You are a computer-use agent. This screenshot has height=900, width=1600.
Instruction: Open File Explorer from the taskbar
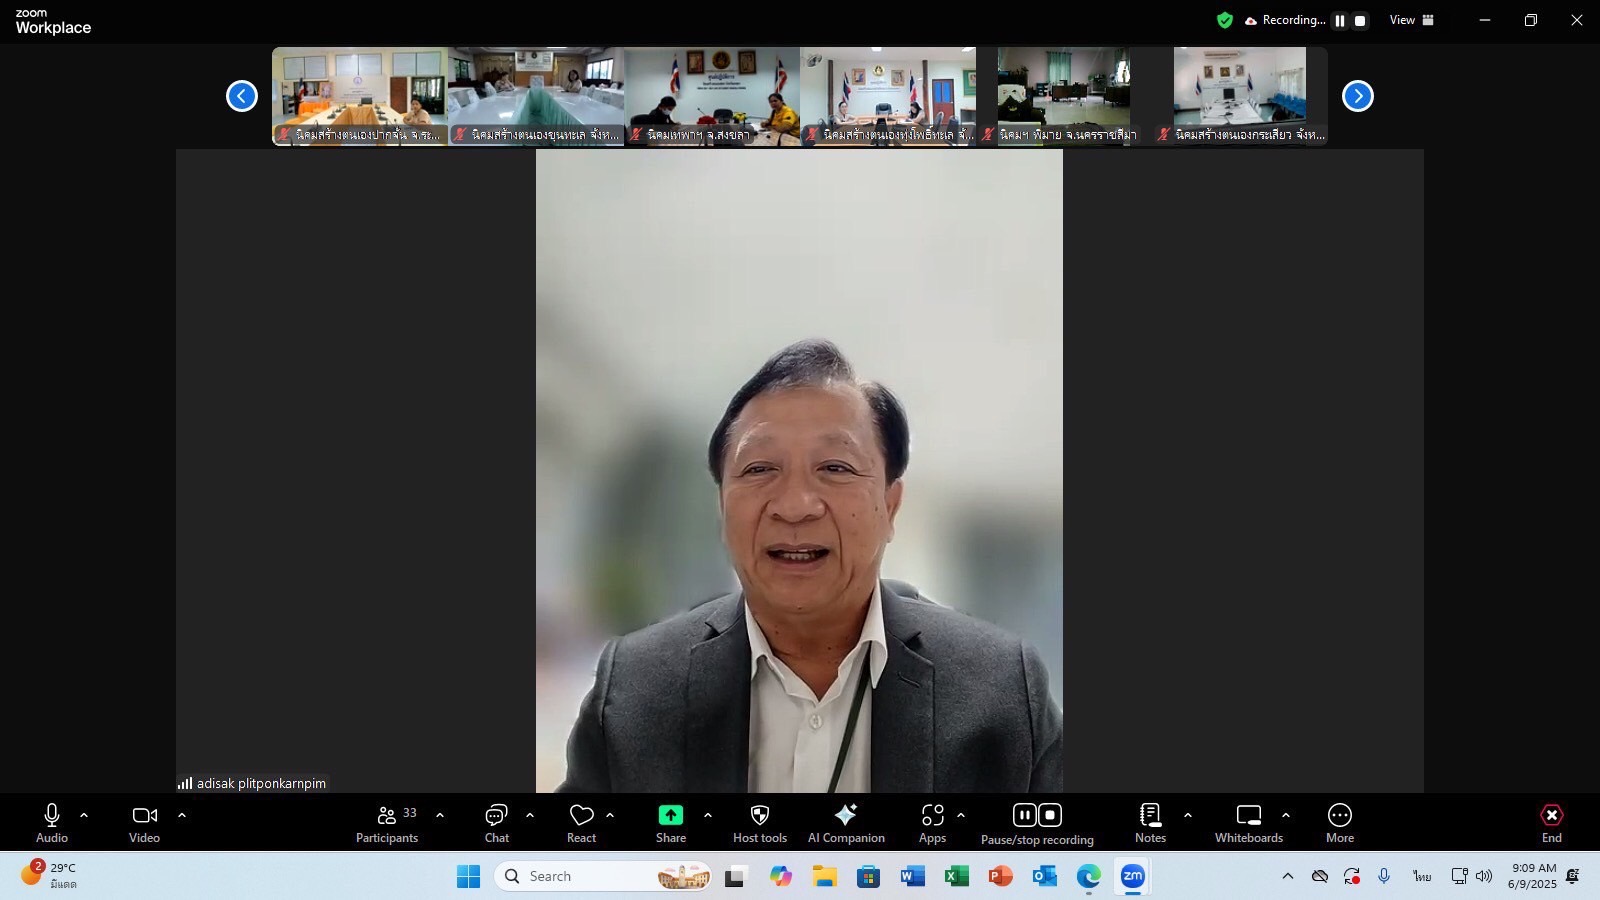click(824, 876)
